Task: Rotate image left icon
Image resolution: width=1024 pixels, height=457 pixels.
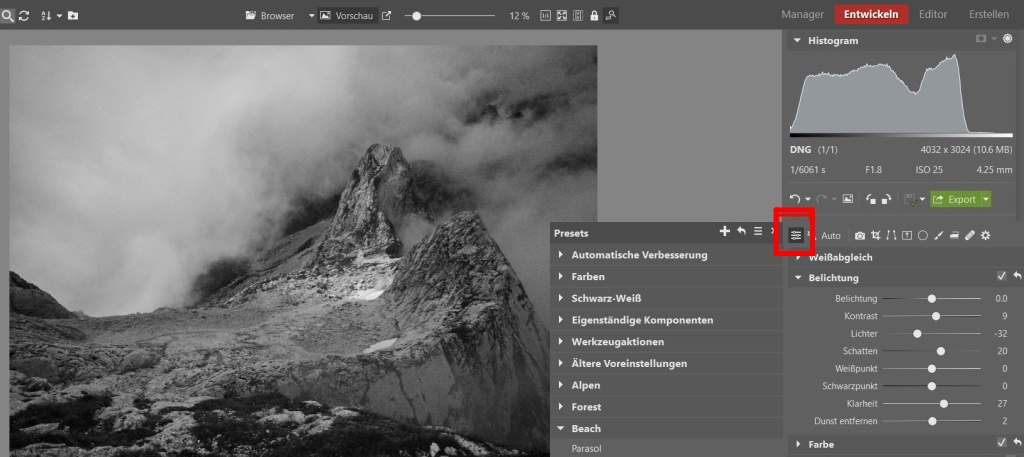Action: [871, 199]
